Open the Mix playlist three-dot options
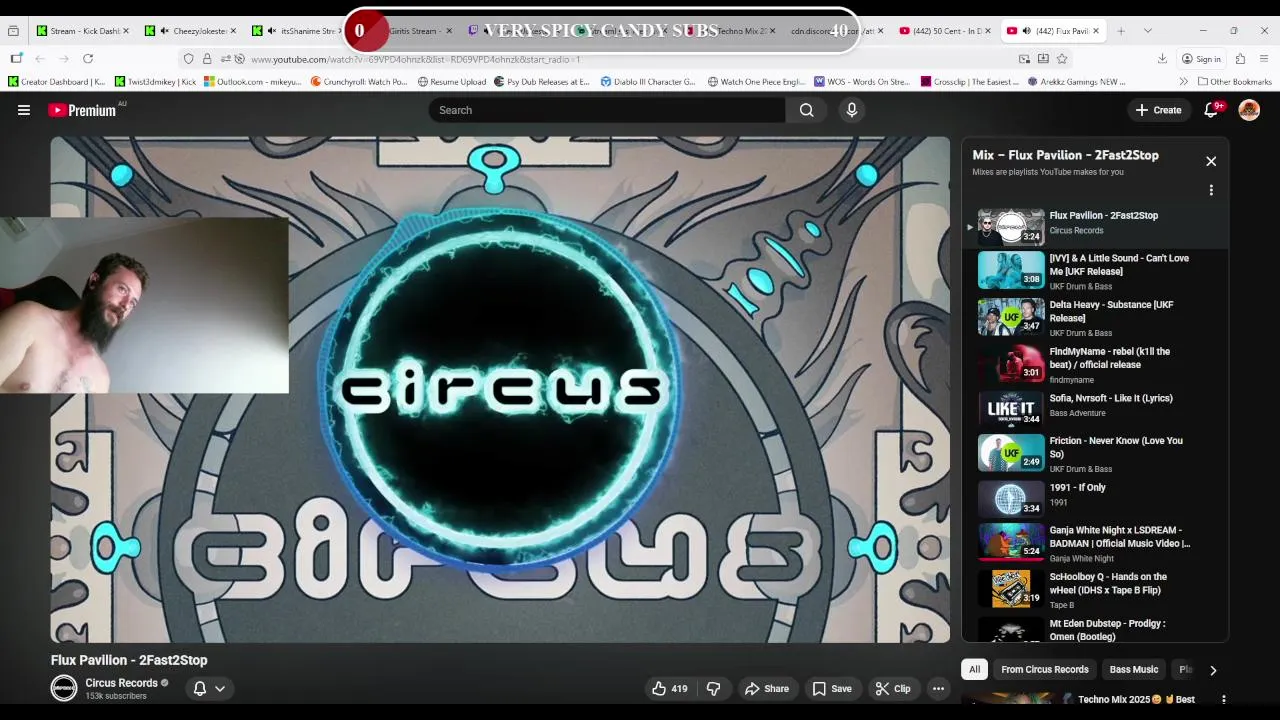 point(1211,190)
